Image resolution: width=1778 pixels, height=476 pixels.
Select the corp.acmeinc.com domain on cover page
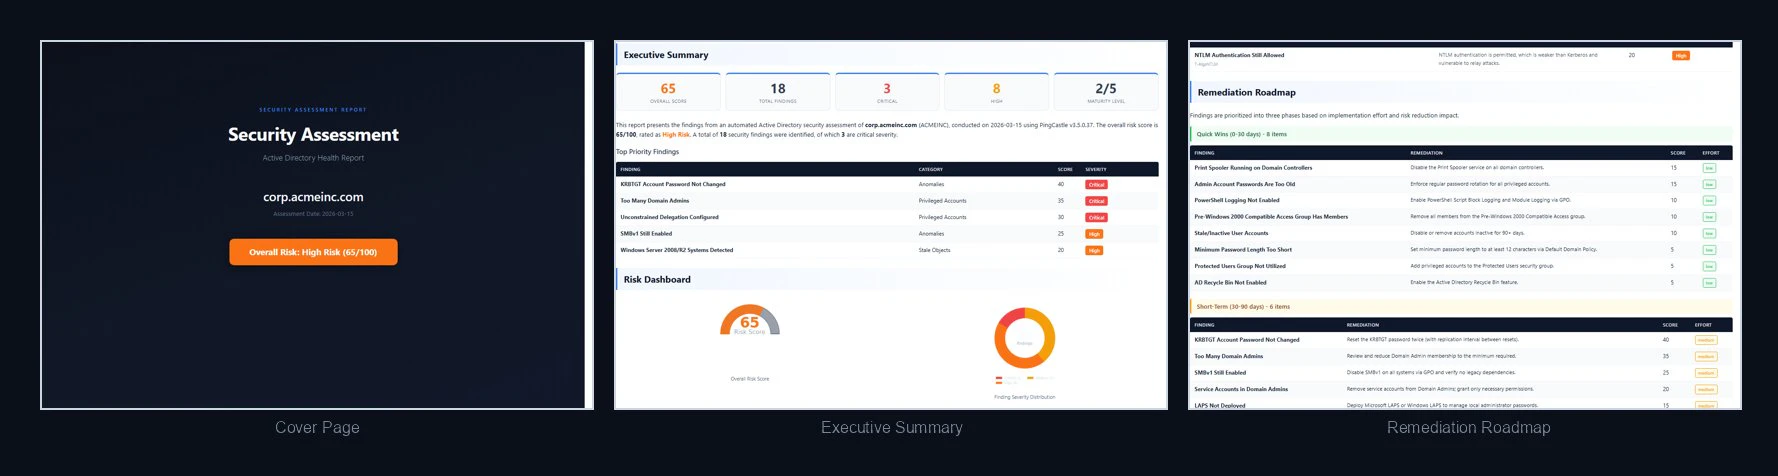coord(313,197)
